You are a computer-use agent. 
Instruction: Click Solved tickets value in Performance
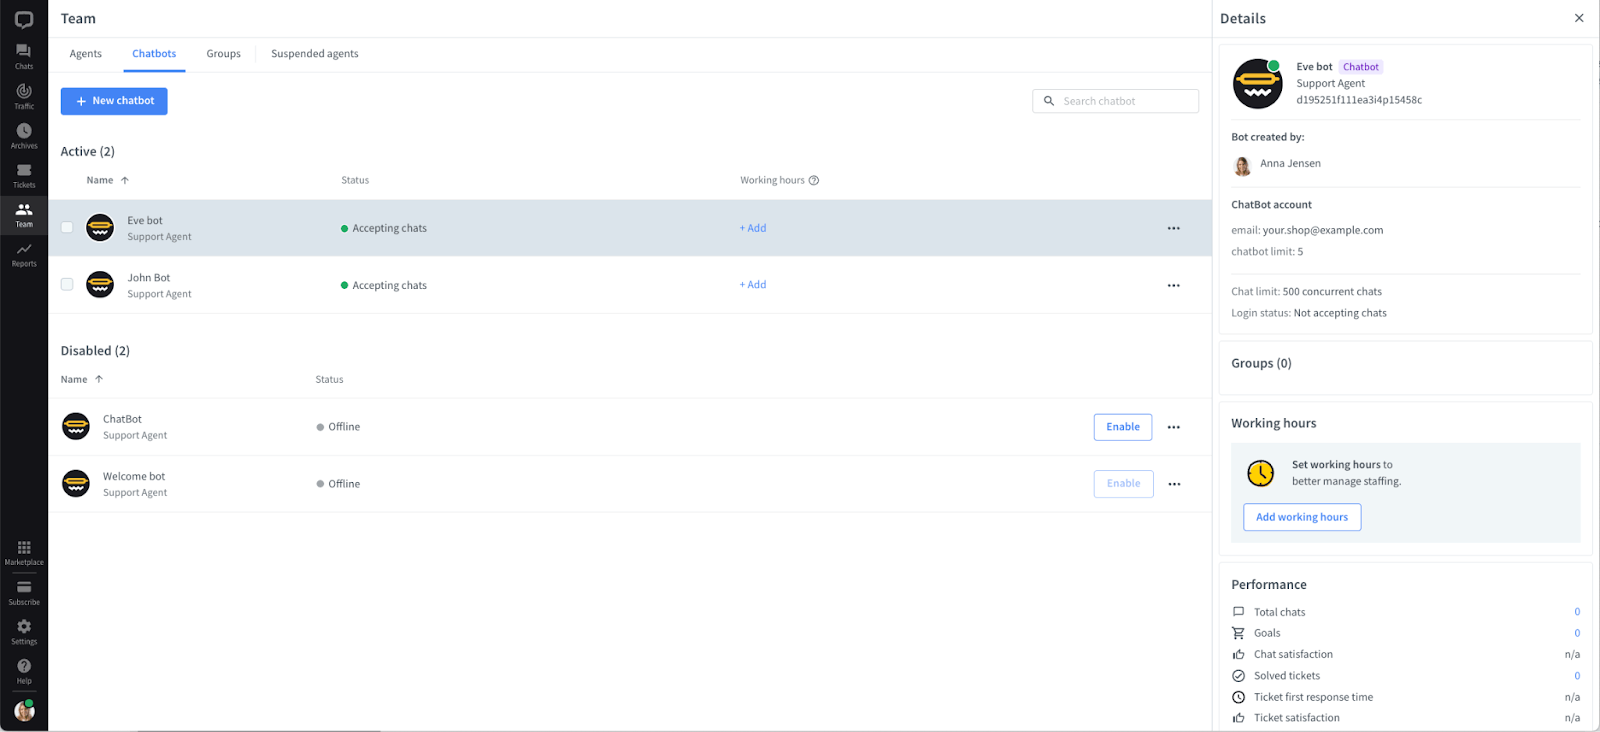pyautogui.click(x=1577, y=676)
